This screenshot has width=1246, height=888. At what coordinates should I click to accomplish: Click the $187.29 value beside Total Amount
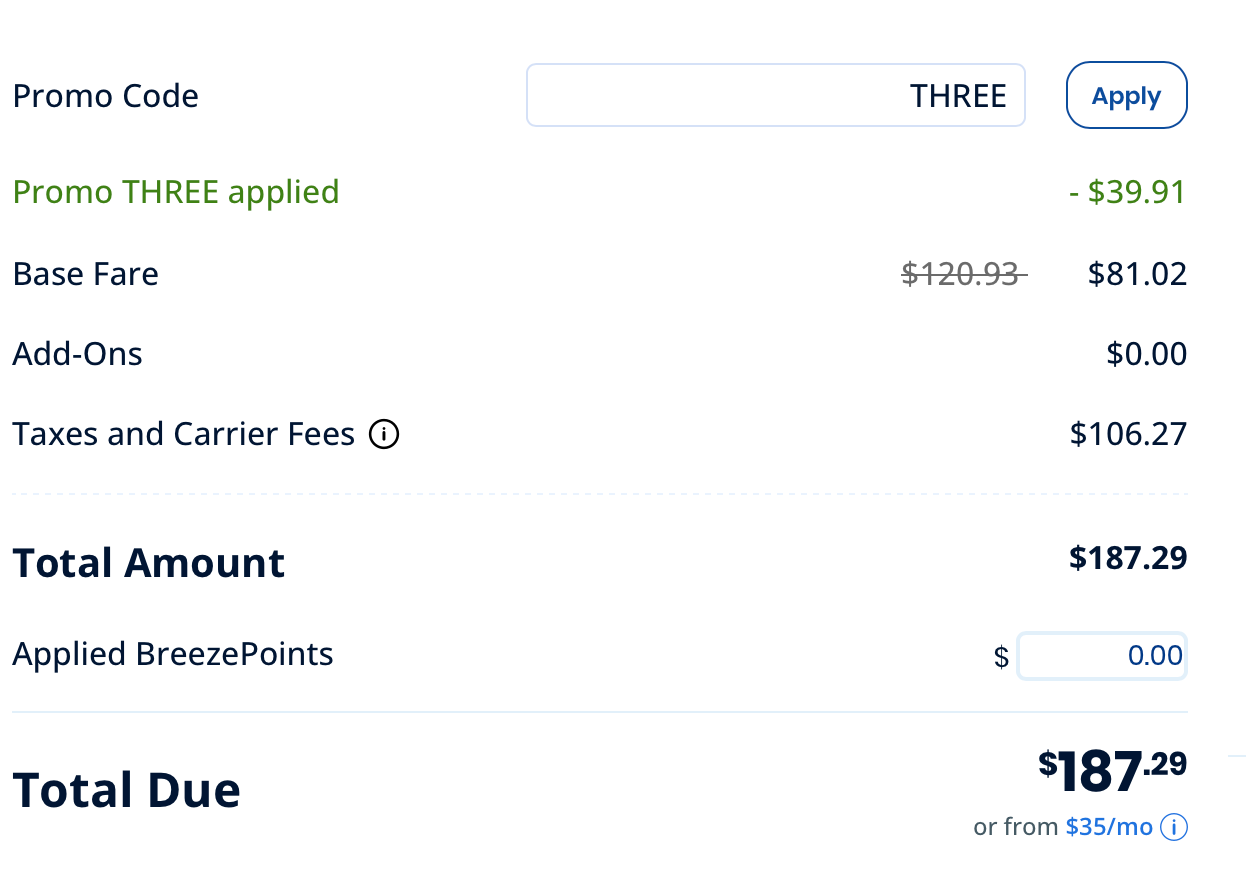1128,558
